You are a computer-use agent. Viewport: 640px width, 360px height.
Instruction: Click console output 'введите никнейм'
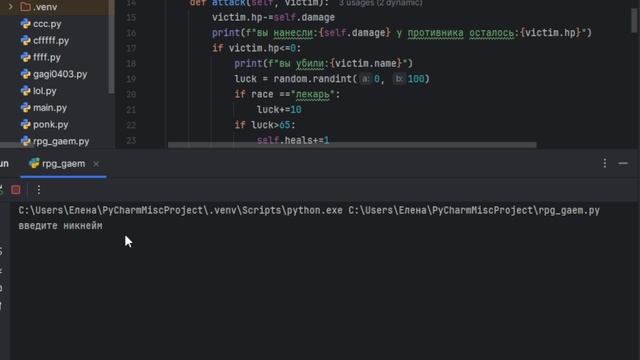click(x=60, y=226)
